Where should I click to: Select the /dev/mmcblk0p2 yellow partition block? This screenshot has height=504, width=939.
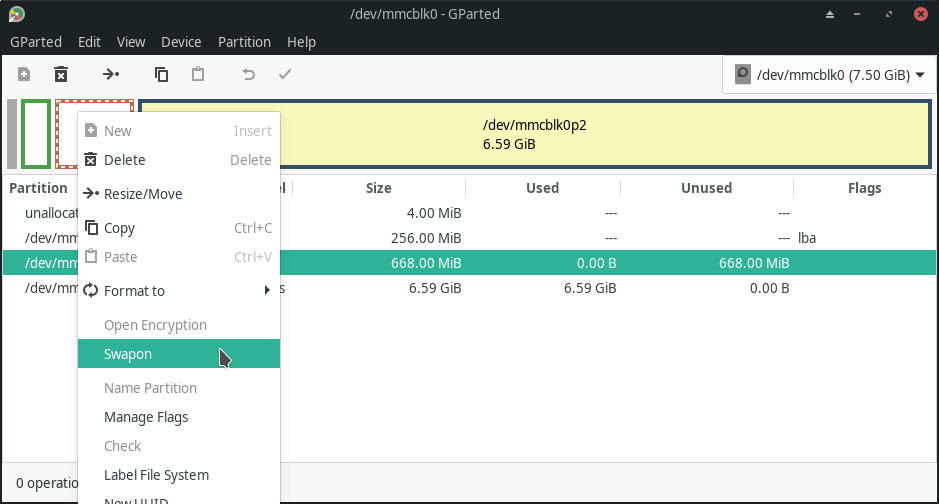[535, 135]
